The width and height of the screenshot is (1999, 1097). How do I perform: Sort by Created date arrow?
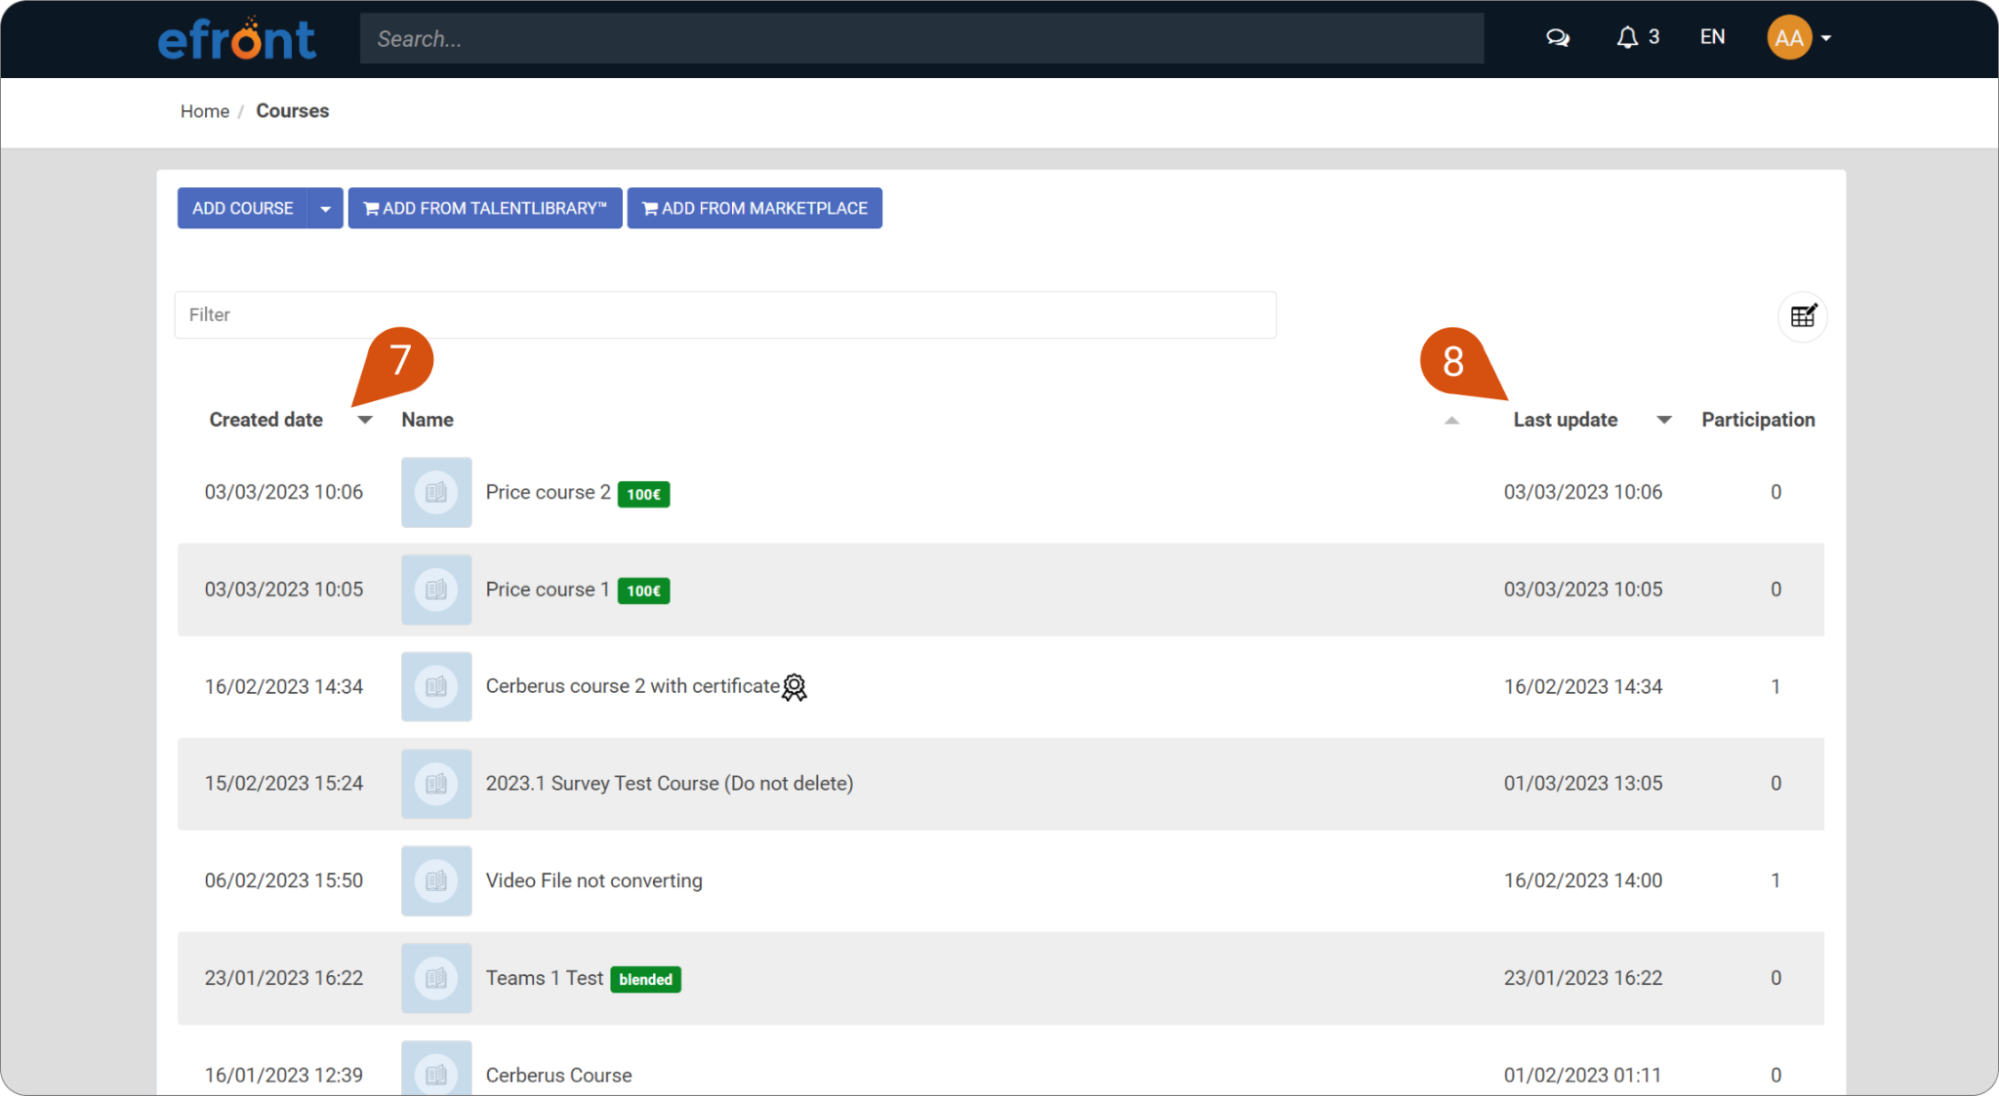(x=365, y=420)
